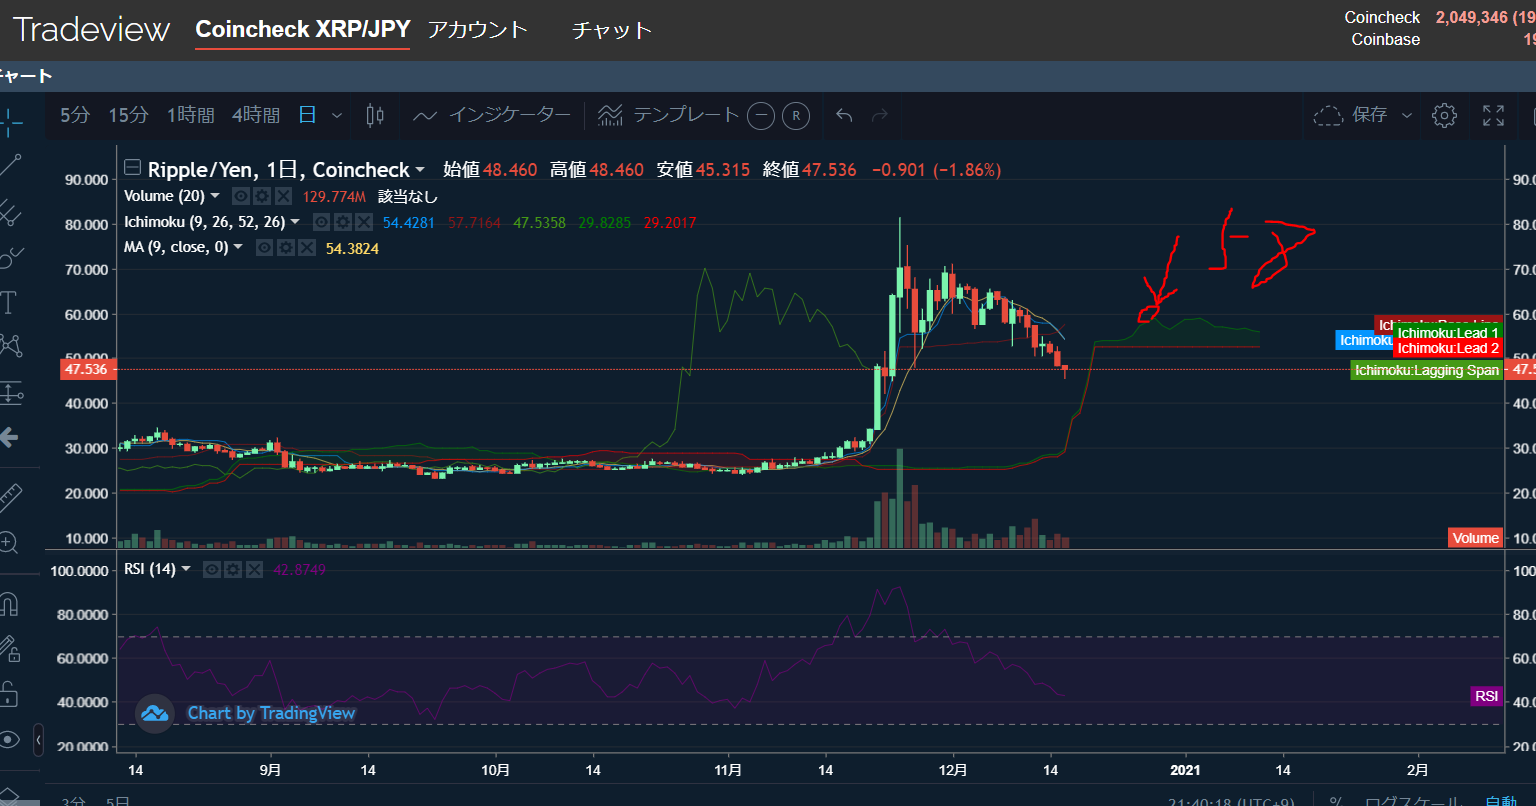Toggle stay in drawing mode pencil-lock

pos(9,649)
